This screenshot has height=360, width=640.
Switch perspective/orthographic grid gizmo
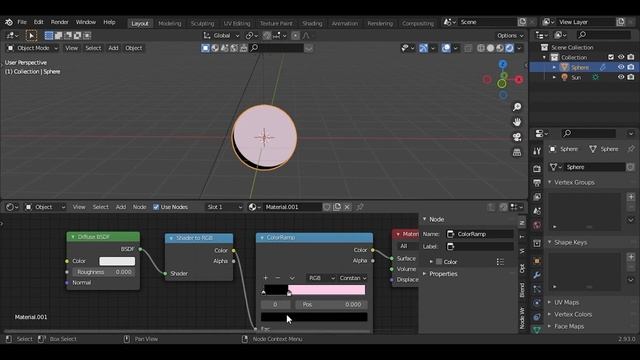point(517,152)
